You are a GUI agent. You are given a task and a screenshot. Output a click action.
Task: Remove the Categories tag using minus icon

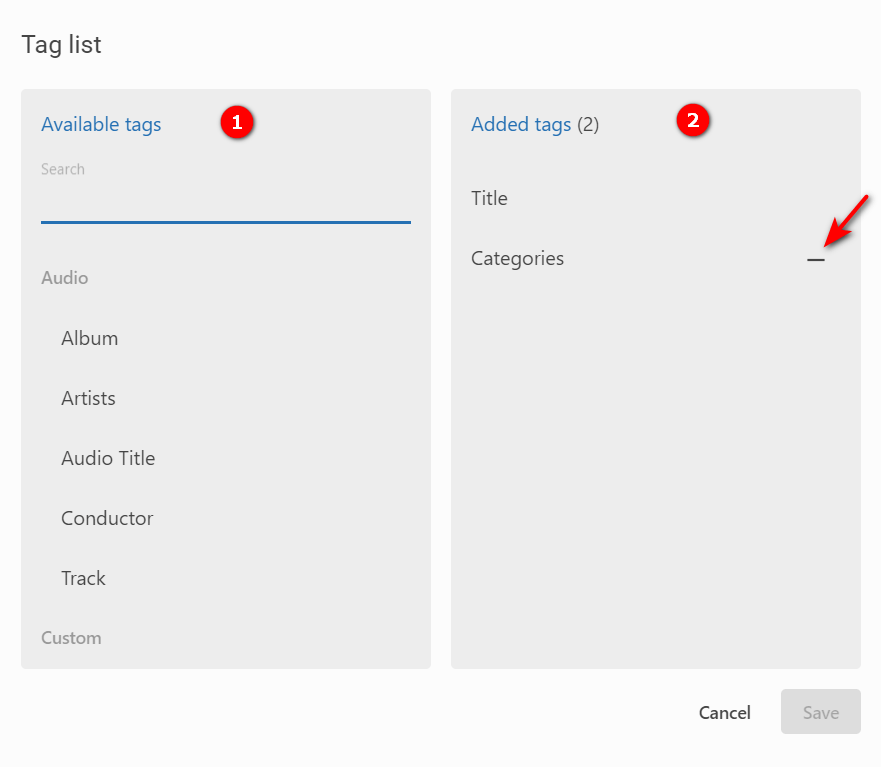coord(816,259)
